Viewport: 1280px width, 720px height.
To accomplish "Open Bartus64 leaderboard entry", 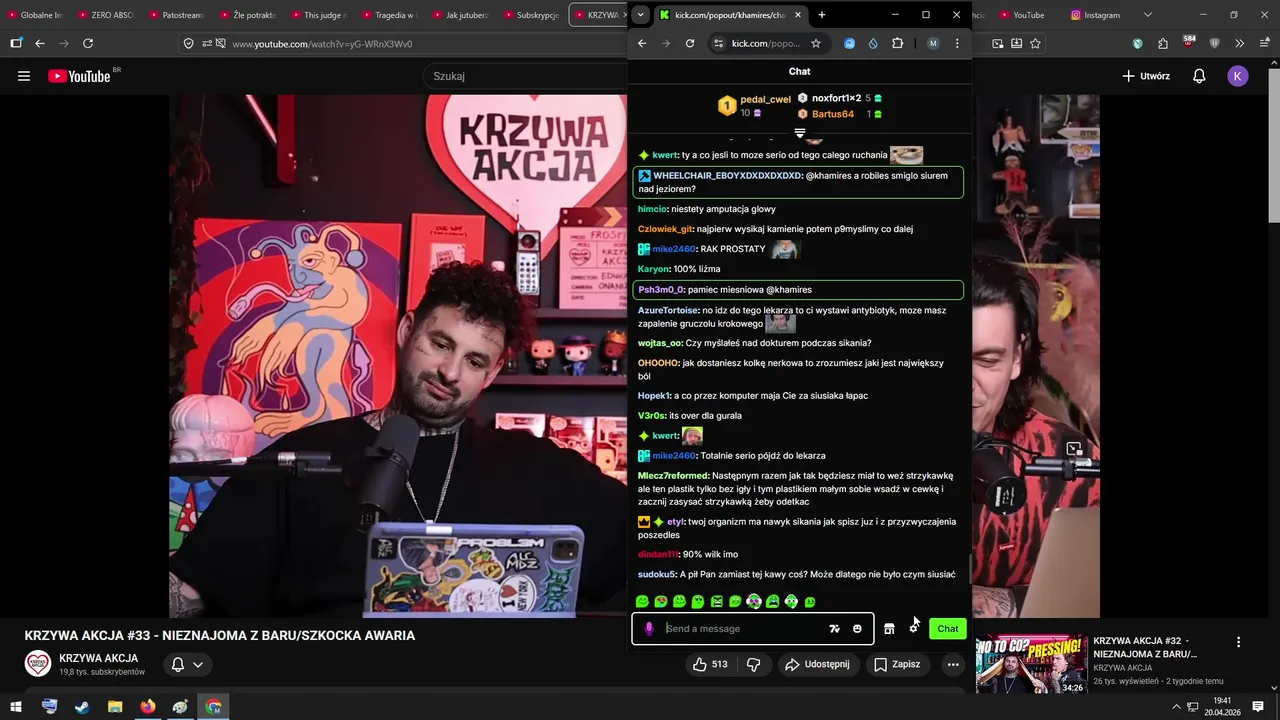I will point(839,114).
